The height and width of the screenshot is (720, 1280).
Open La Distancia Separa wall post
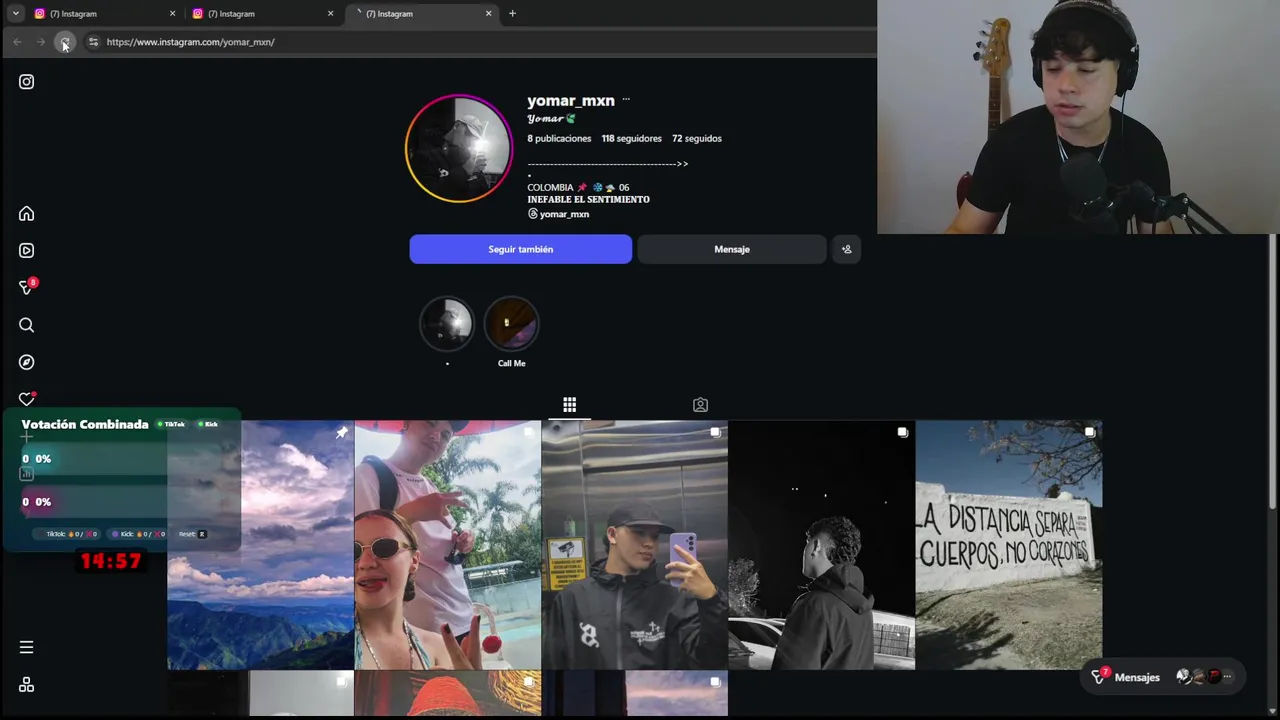tap(1008, 545)
